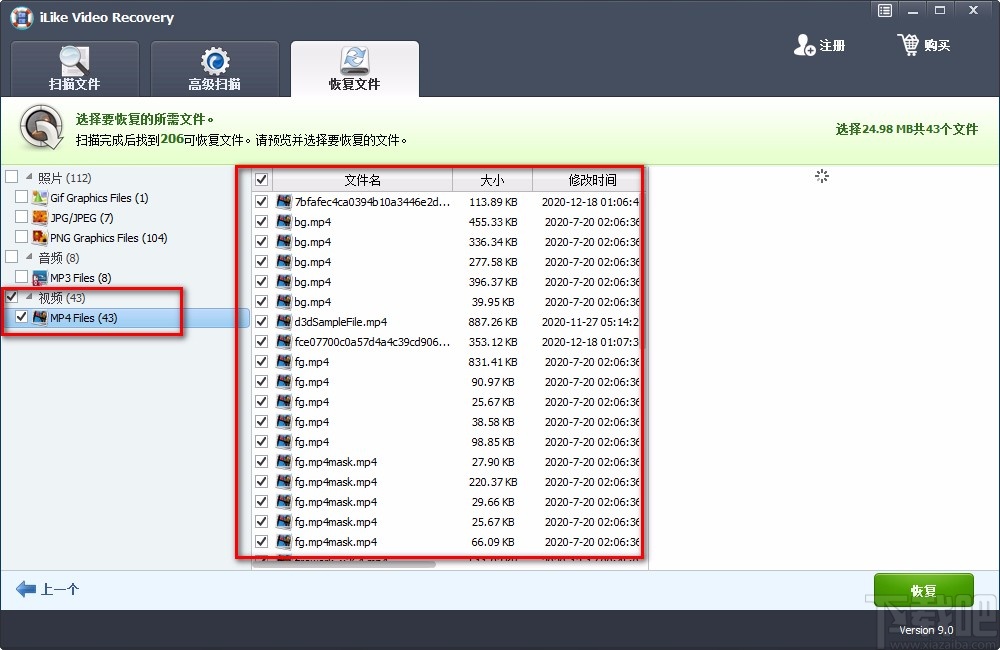Click the MP4 Files filmstrip icon in sidebar
The height and width of the screenshot is (650, 1000).
38,318
